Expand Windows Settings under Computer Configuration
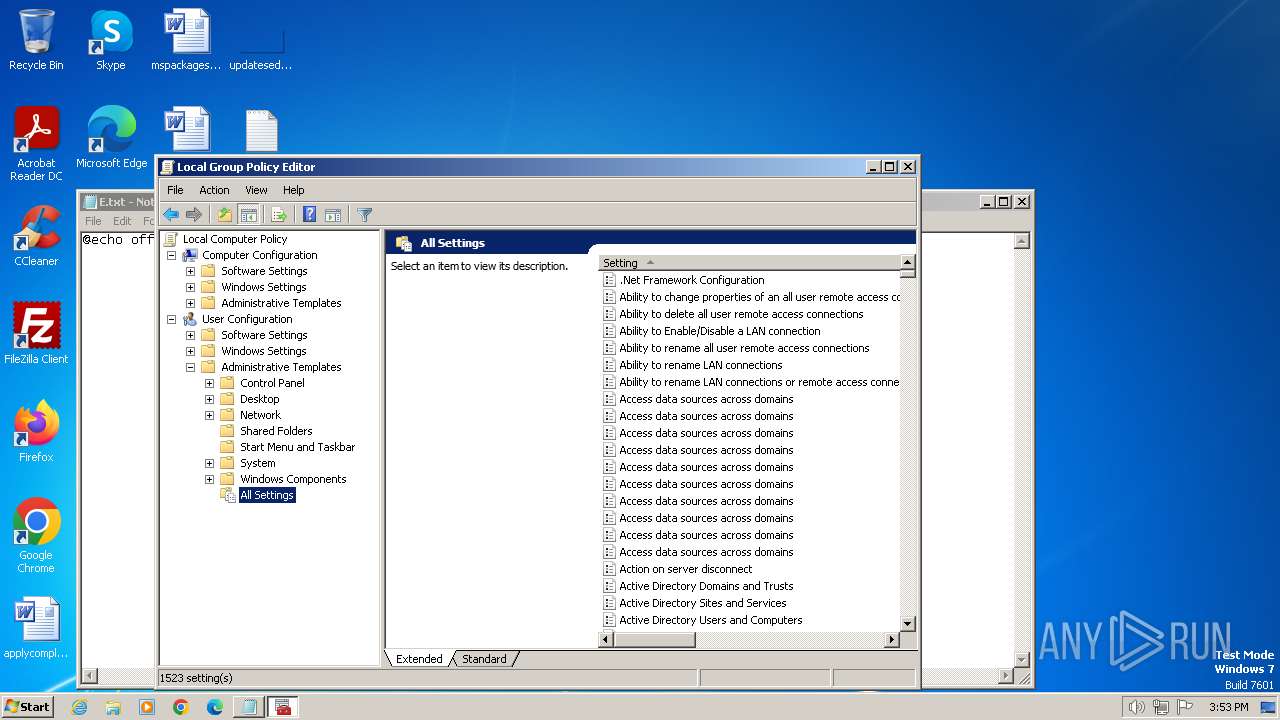Image resolution: width=1280 pixels, height=720 pixels. (x=190, y=287)
